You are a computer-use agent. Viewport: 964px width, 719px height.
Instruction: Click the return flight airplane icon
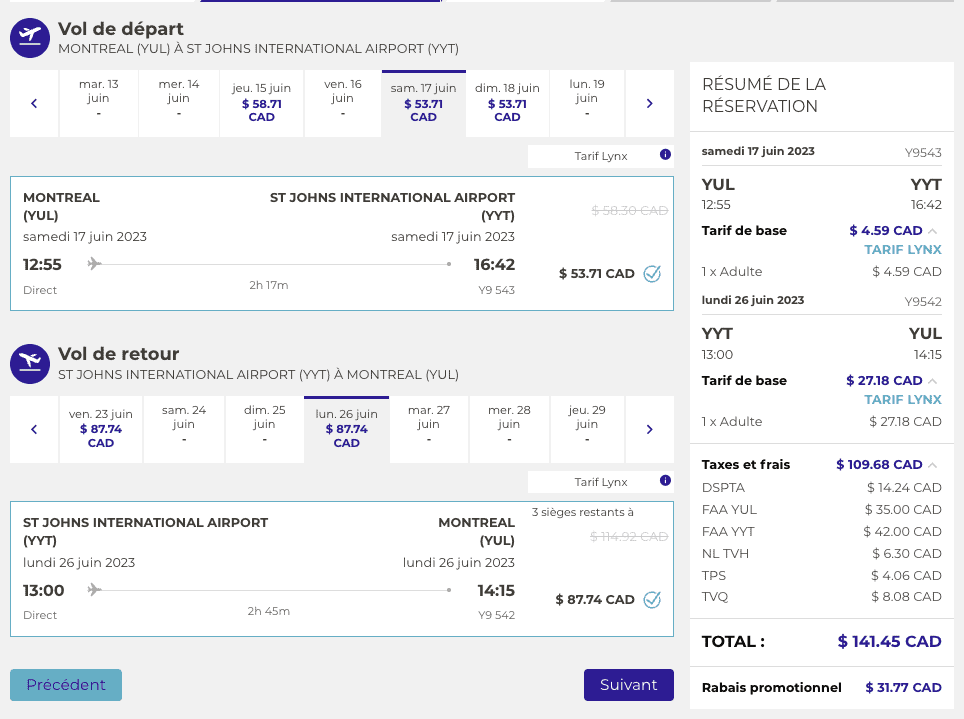pyautogui.click(x=30, y=363)
